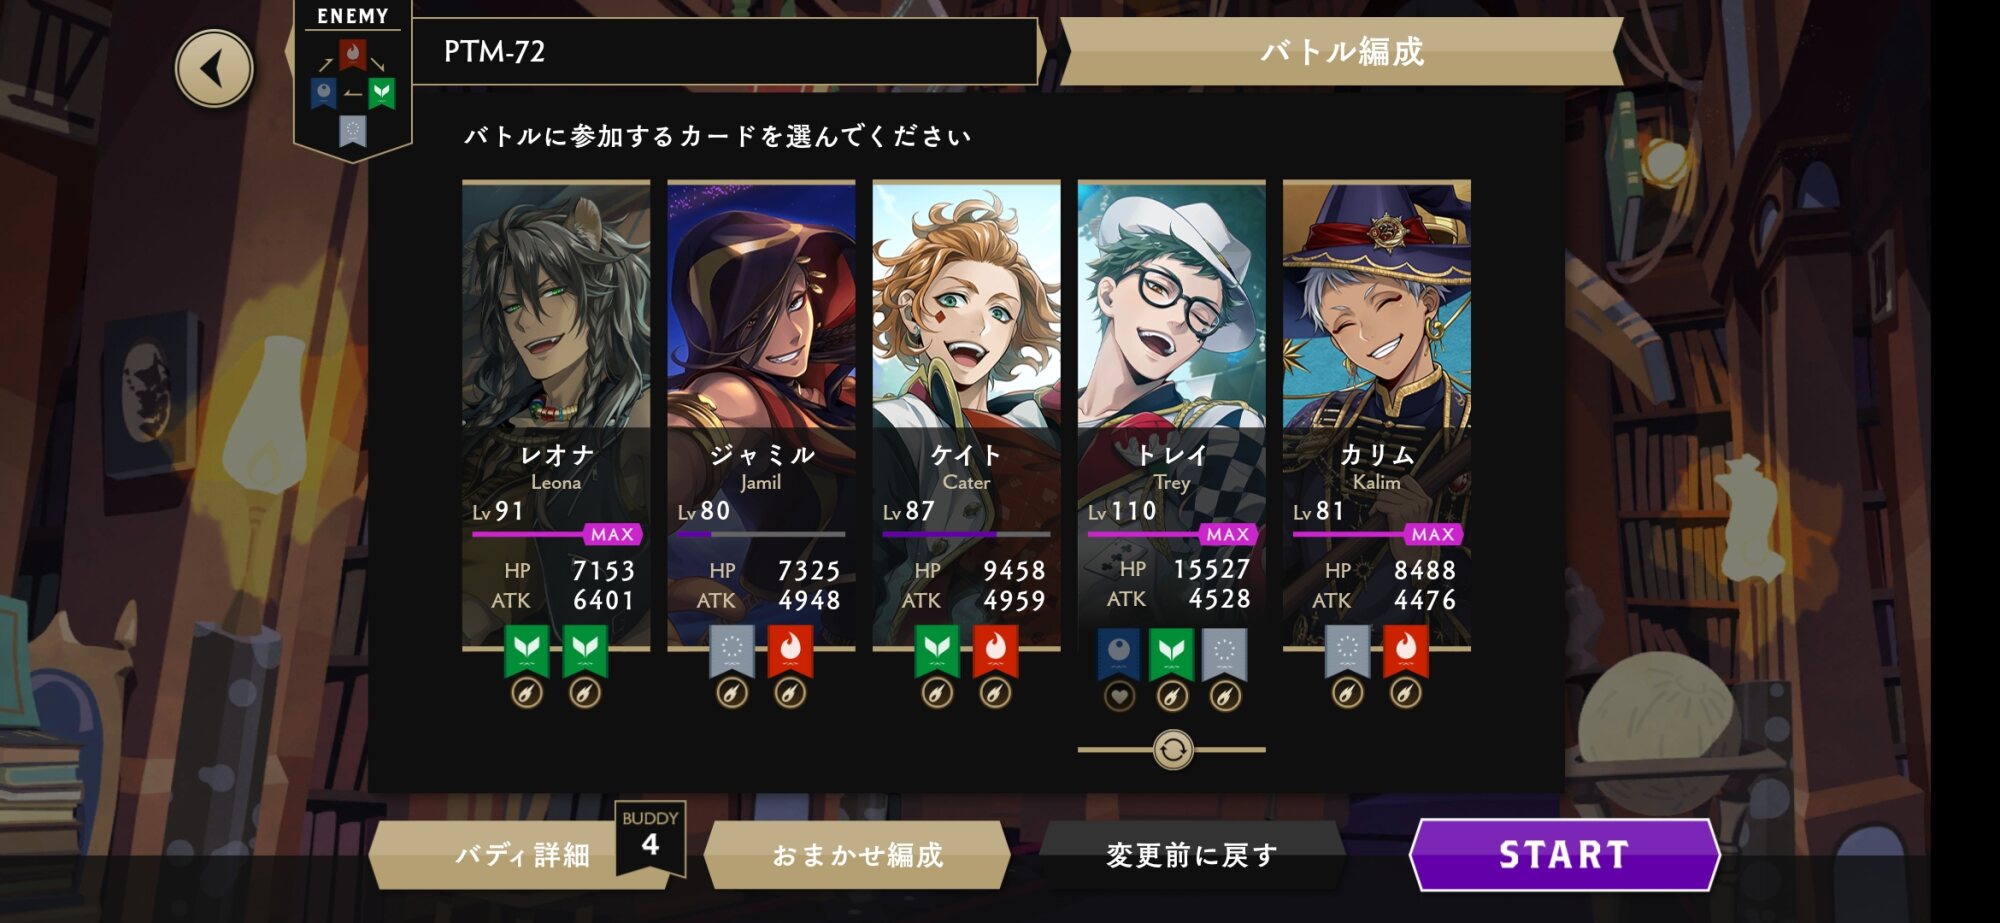Tap the swap icon under Trey's card
The width and height of the screenshot is (2000, 923).
pyautogui.click(x=1172, y=749)
